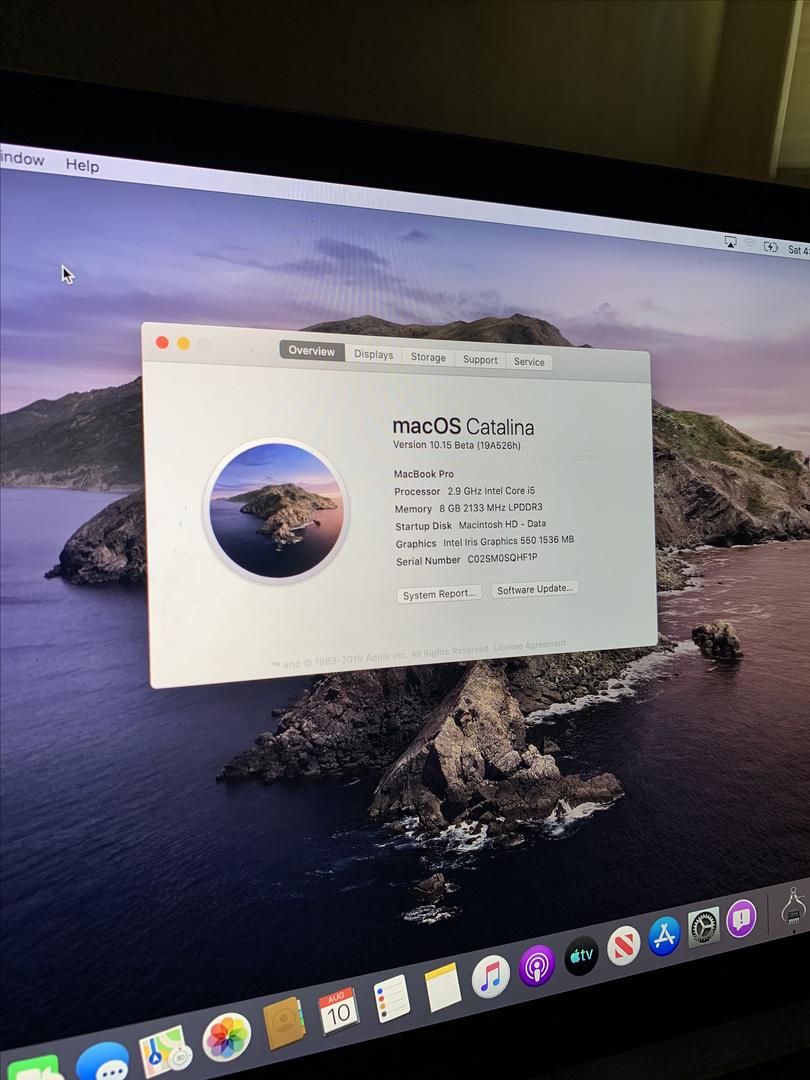Screen dimensions: 810x1080
Task: Open Messages from the Dock
Action: pos(103,1063)
